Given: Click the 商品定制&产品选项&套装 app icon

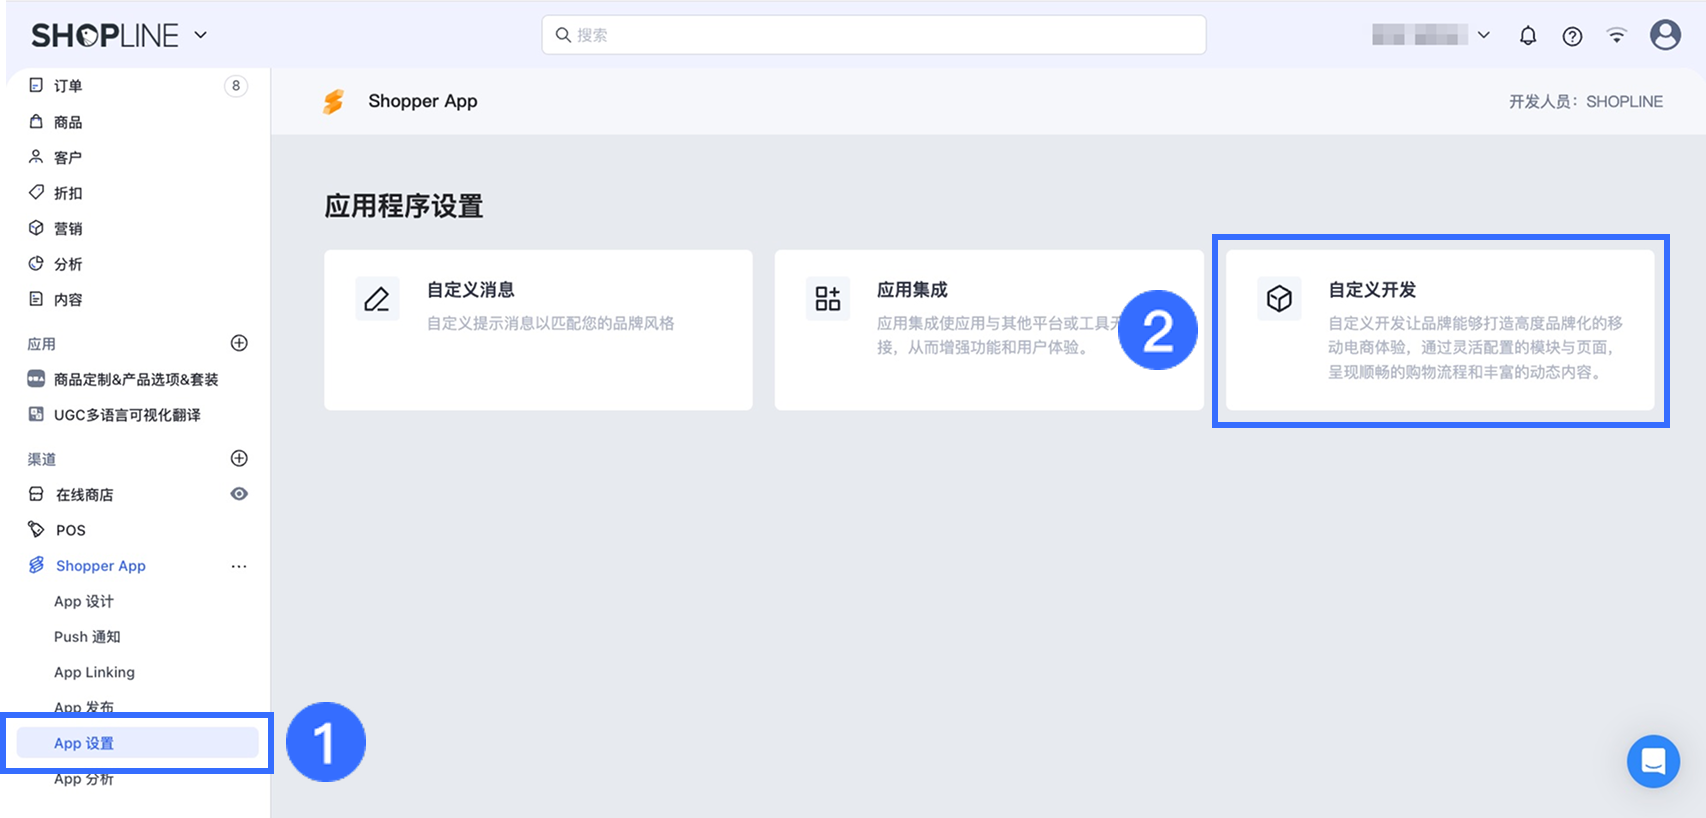Looking at the screenshot, I should tap(36, 379).
